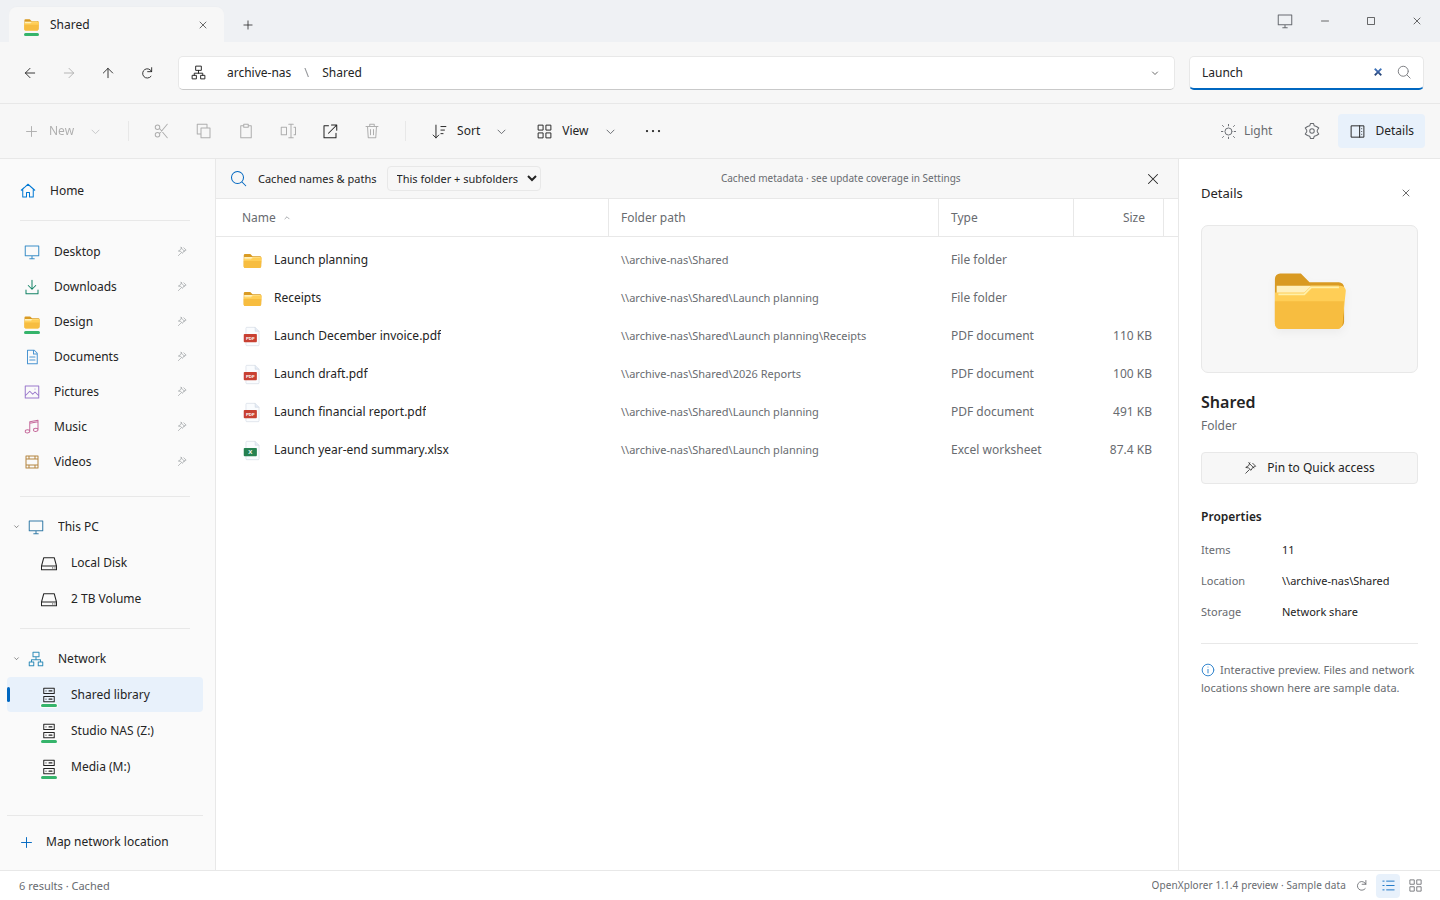Click the Share icon in toolbar
1440x900 pixels.
(330, 131)
